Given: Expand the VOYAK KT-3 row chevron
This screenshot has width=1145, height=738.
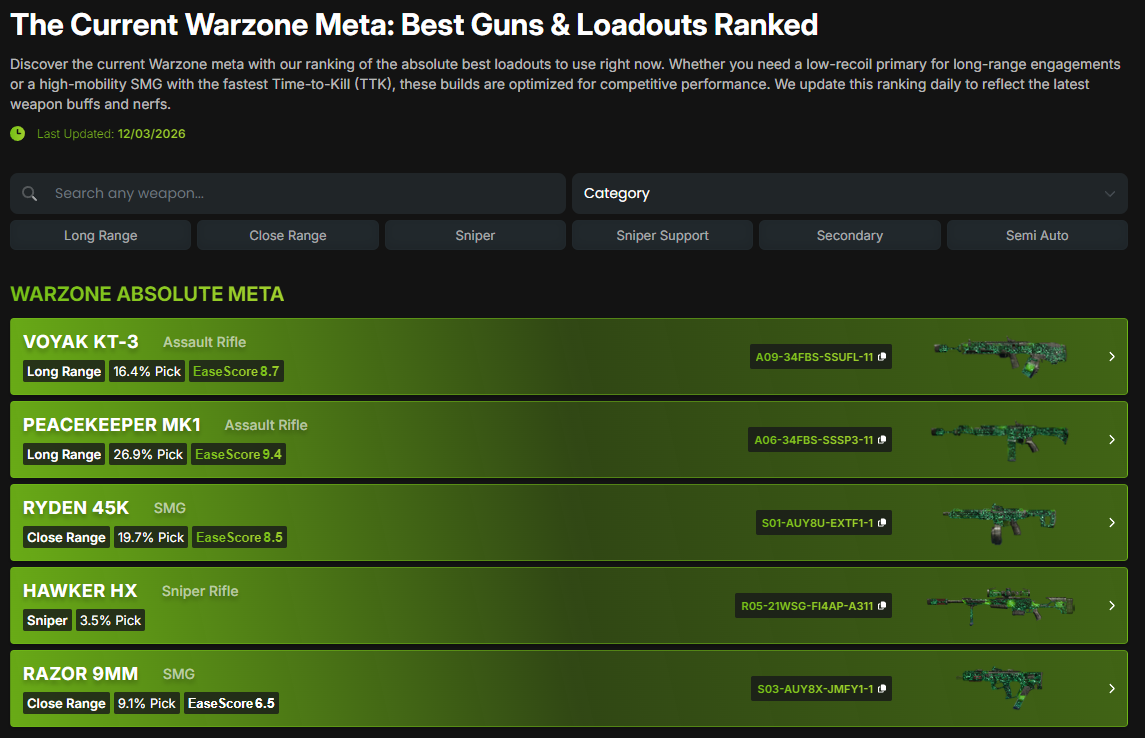Looking at the screenshot, I should pyautogui.click(x=1111, y=357).
